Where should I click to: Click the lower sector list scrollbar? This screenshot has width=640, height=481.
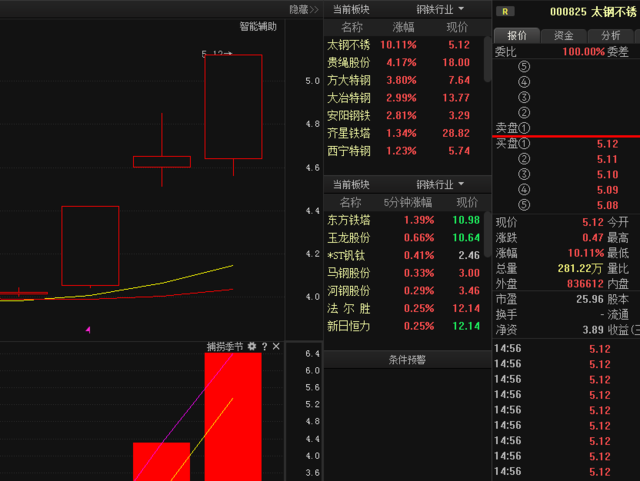click(x=487, y=234)
